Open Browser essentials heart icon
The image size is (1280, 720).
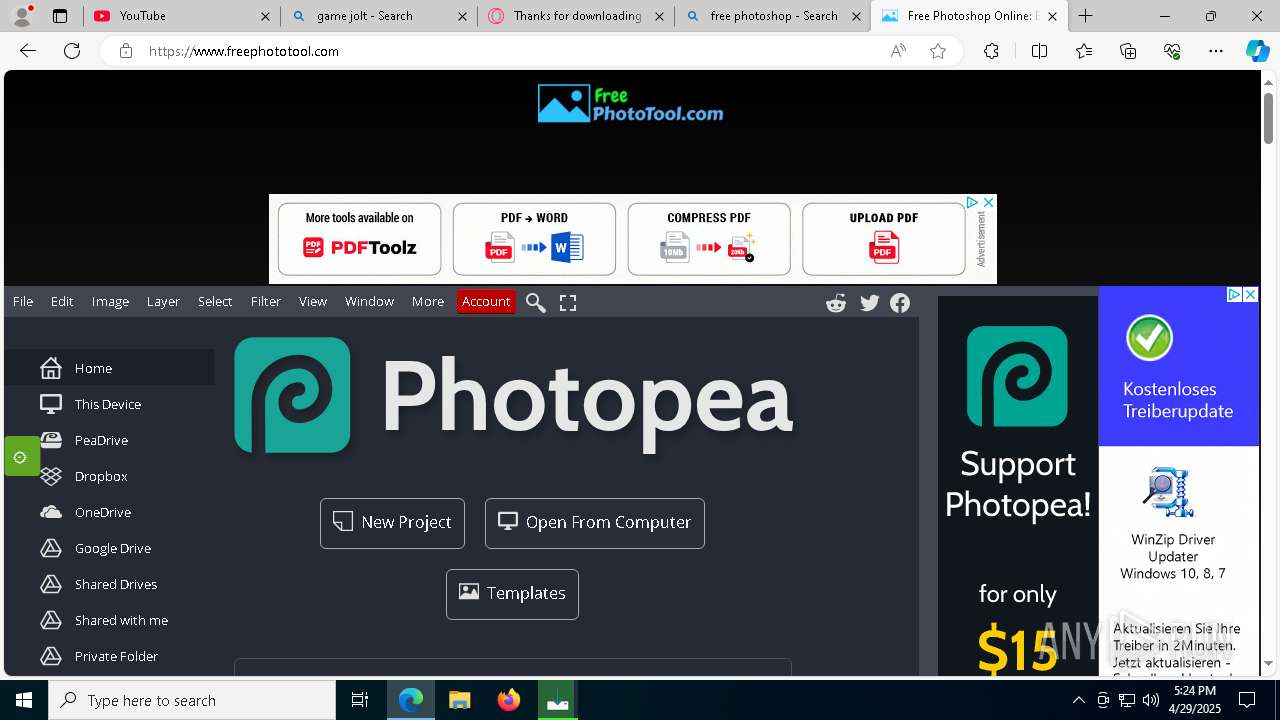[x=1172, y=51]
